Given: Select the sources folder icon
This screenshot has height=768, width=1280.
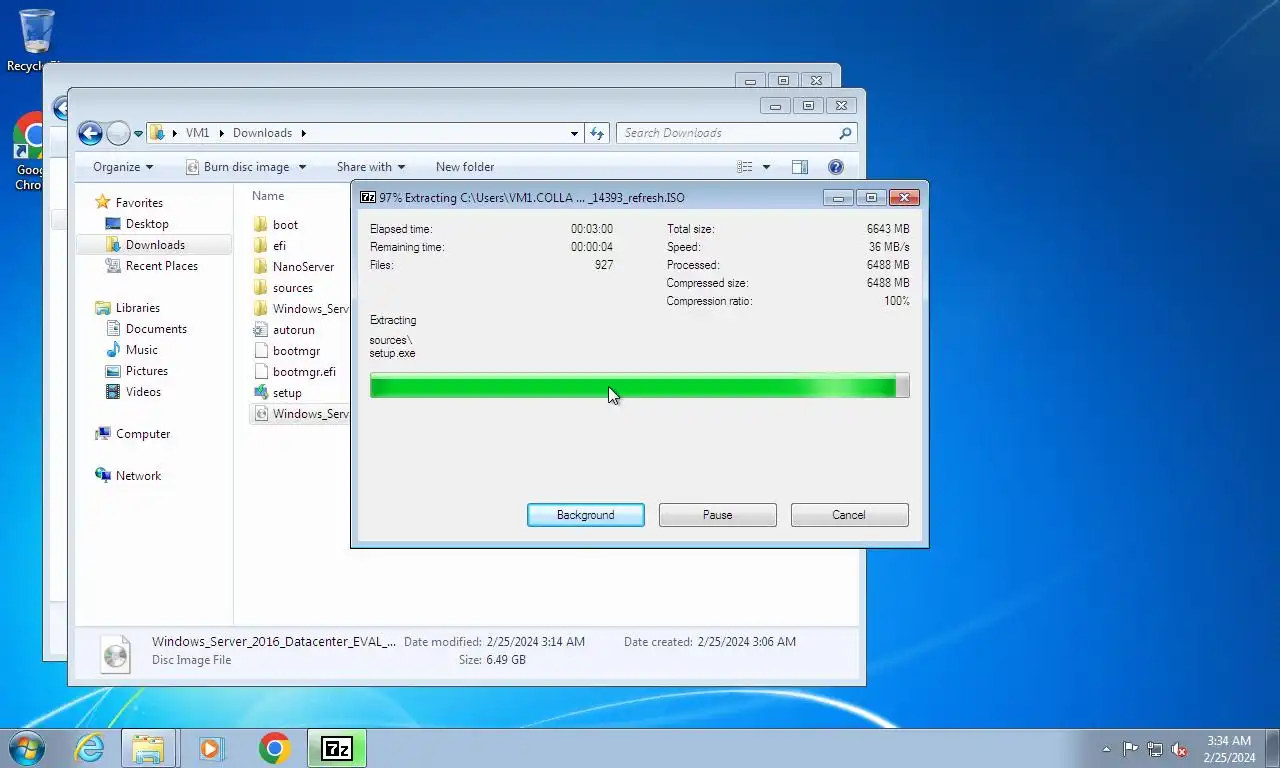Looking at the screenshot, I should (261, 288).
